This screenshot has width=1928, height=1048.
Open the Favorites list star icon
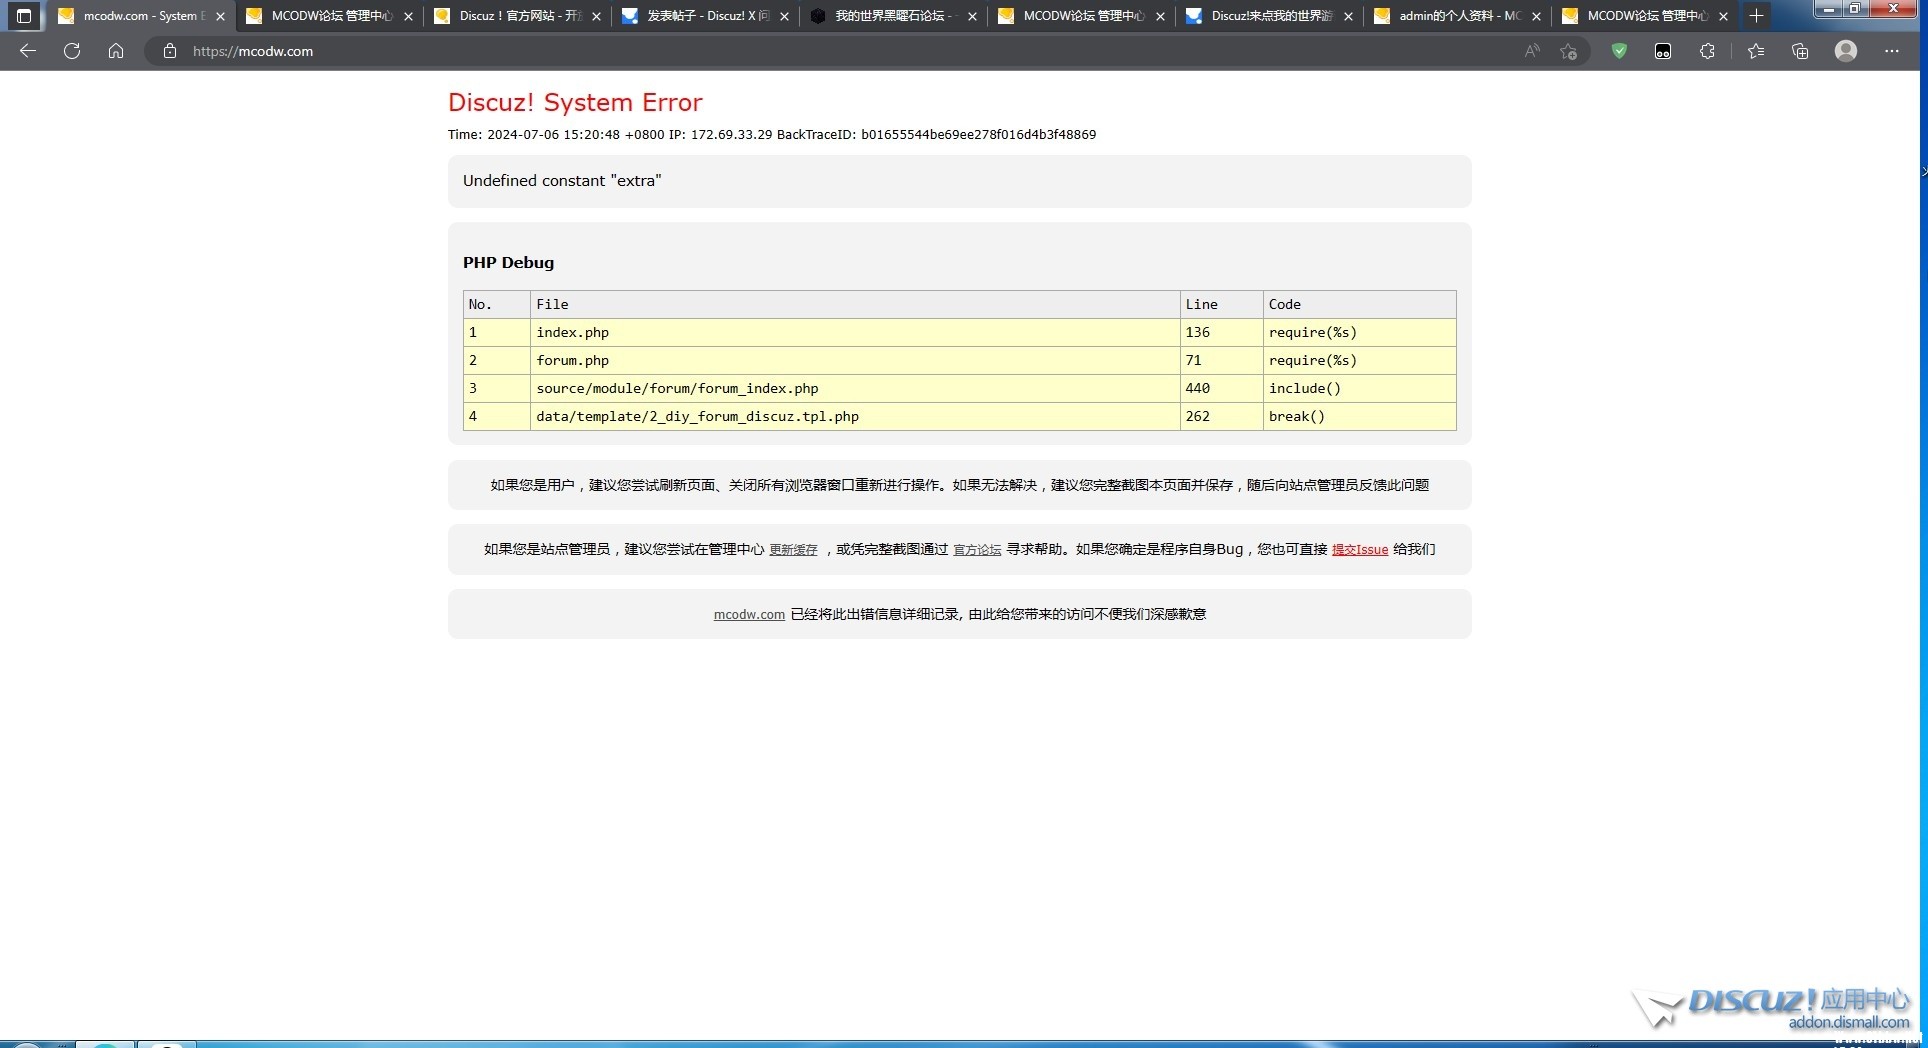click(1755, 51)
